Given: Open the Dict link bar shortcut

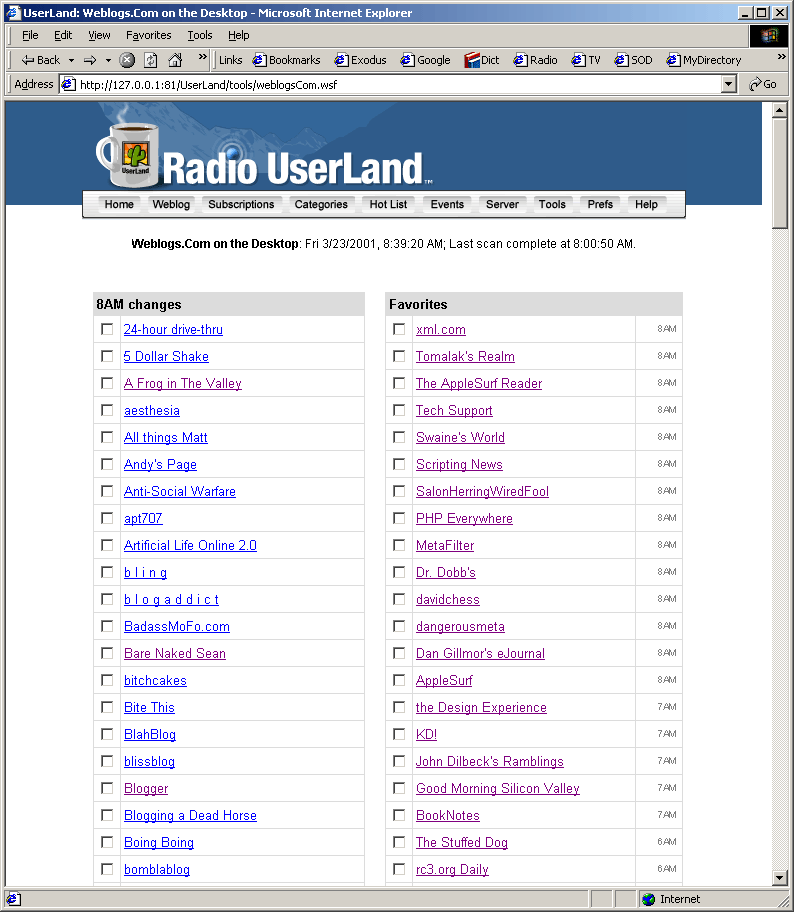Looking at the screenshot, I should coord(482,60).
